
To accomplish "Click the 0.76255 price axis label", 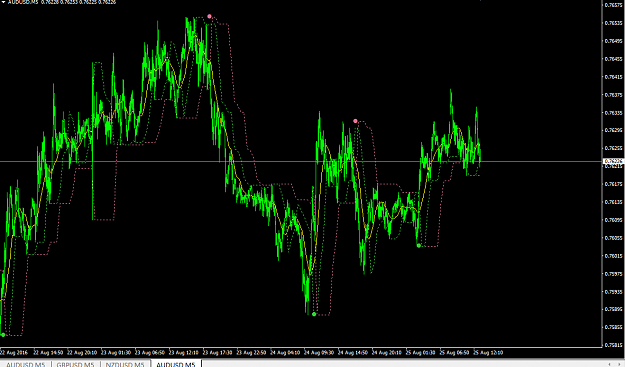I will point(613,148).
